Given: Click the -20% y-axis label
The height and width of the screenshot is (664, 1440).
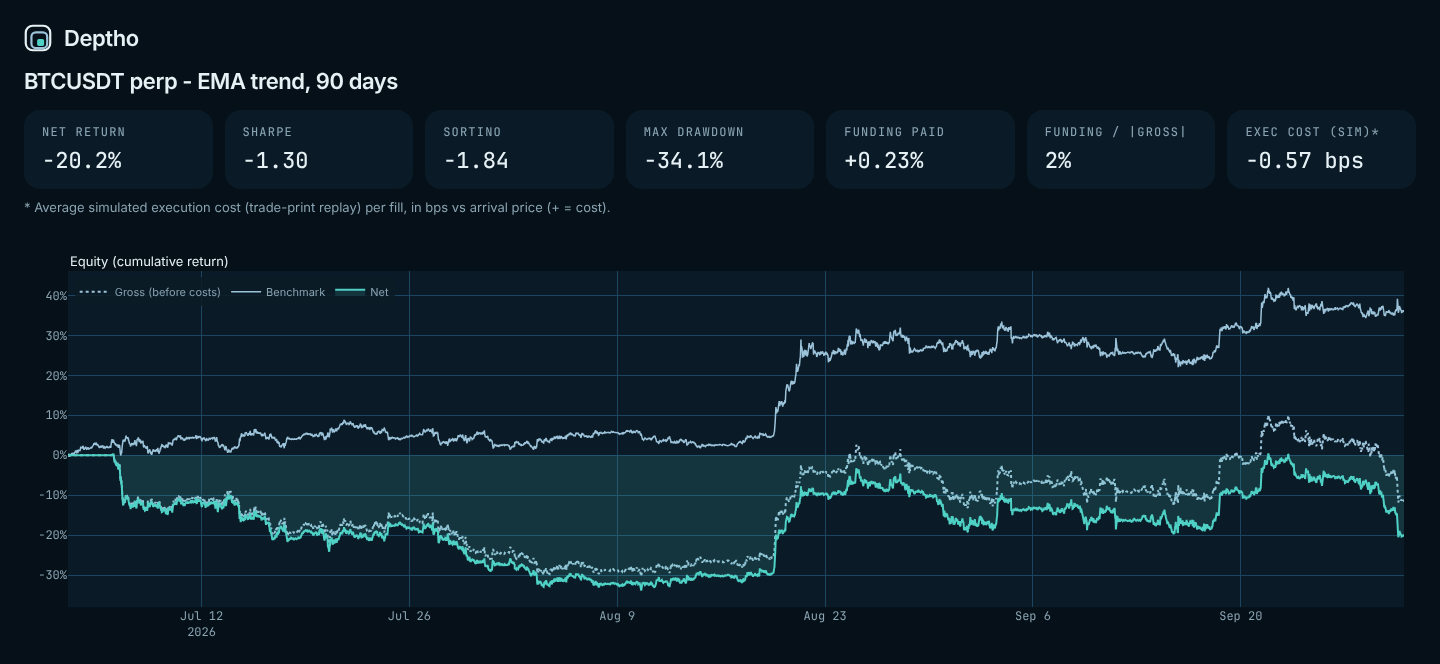Looking at the screenshot, I should pos(52,535).
